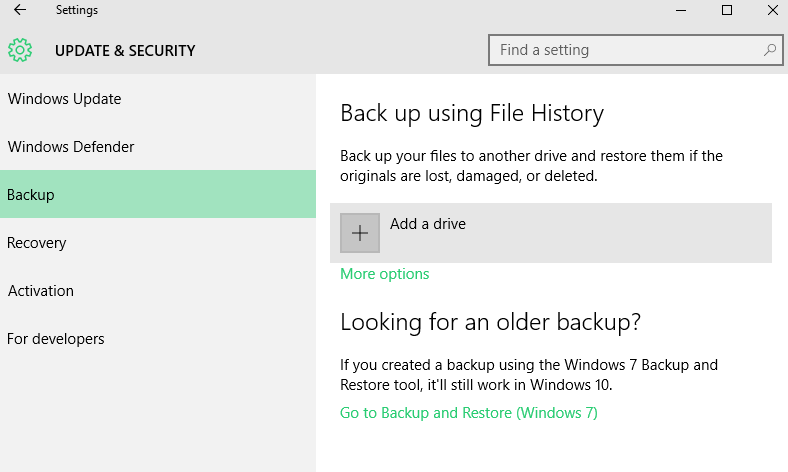
Task: Open the For developers section
Action: [158, 339]
